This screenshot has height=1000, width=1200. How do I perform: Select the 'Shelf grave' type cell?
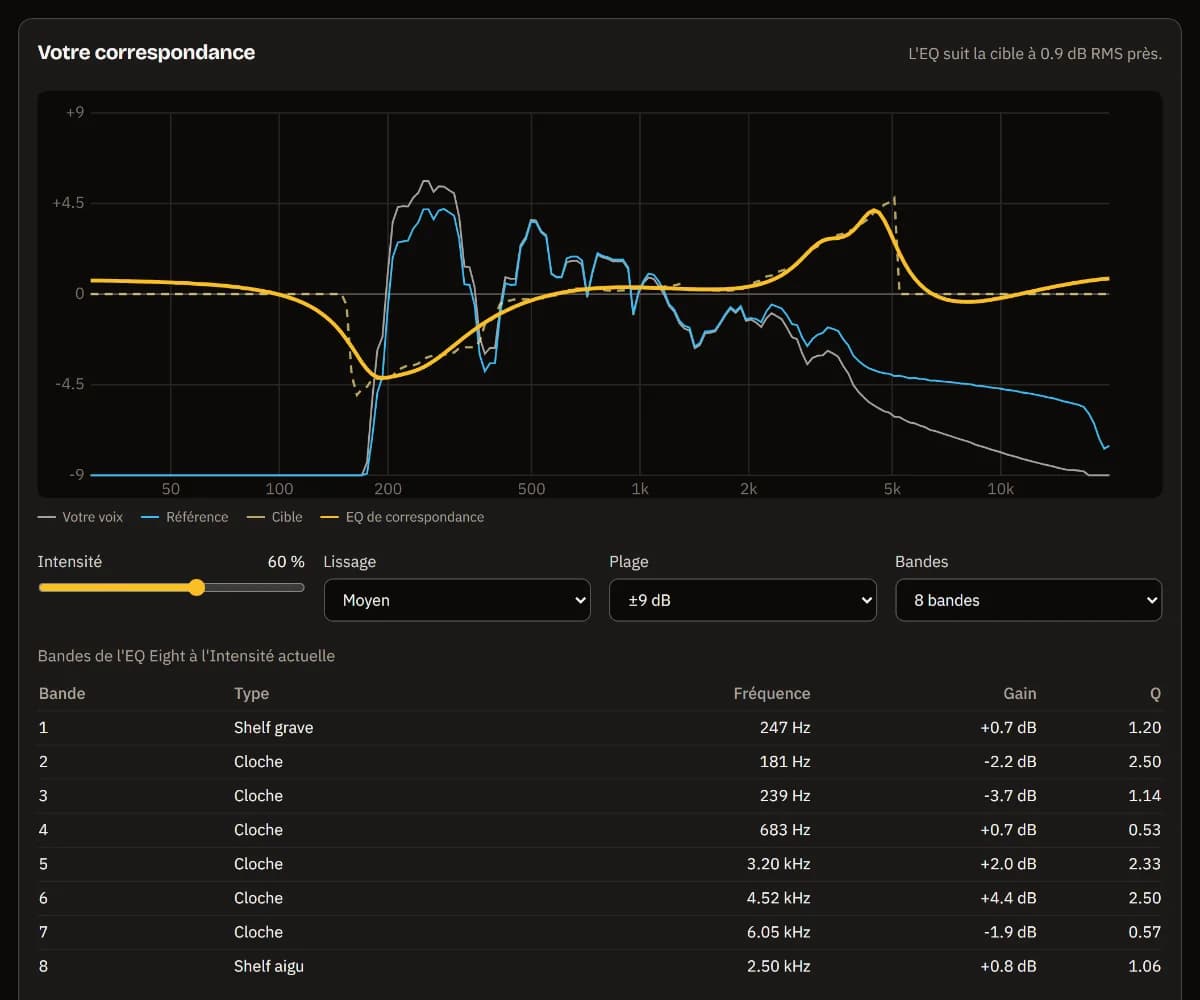(274, 727)
